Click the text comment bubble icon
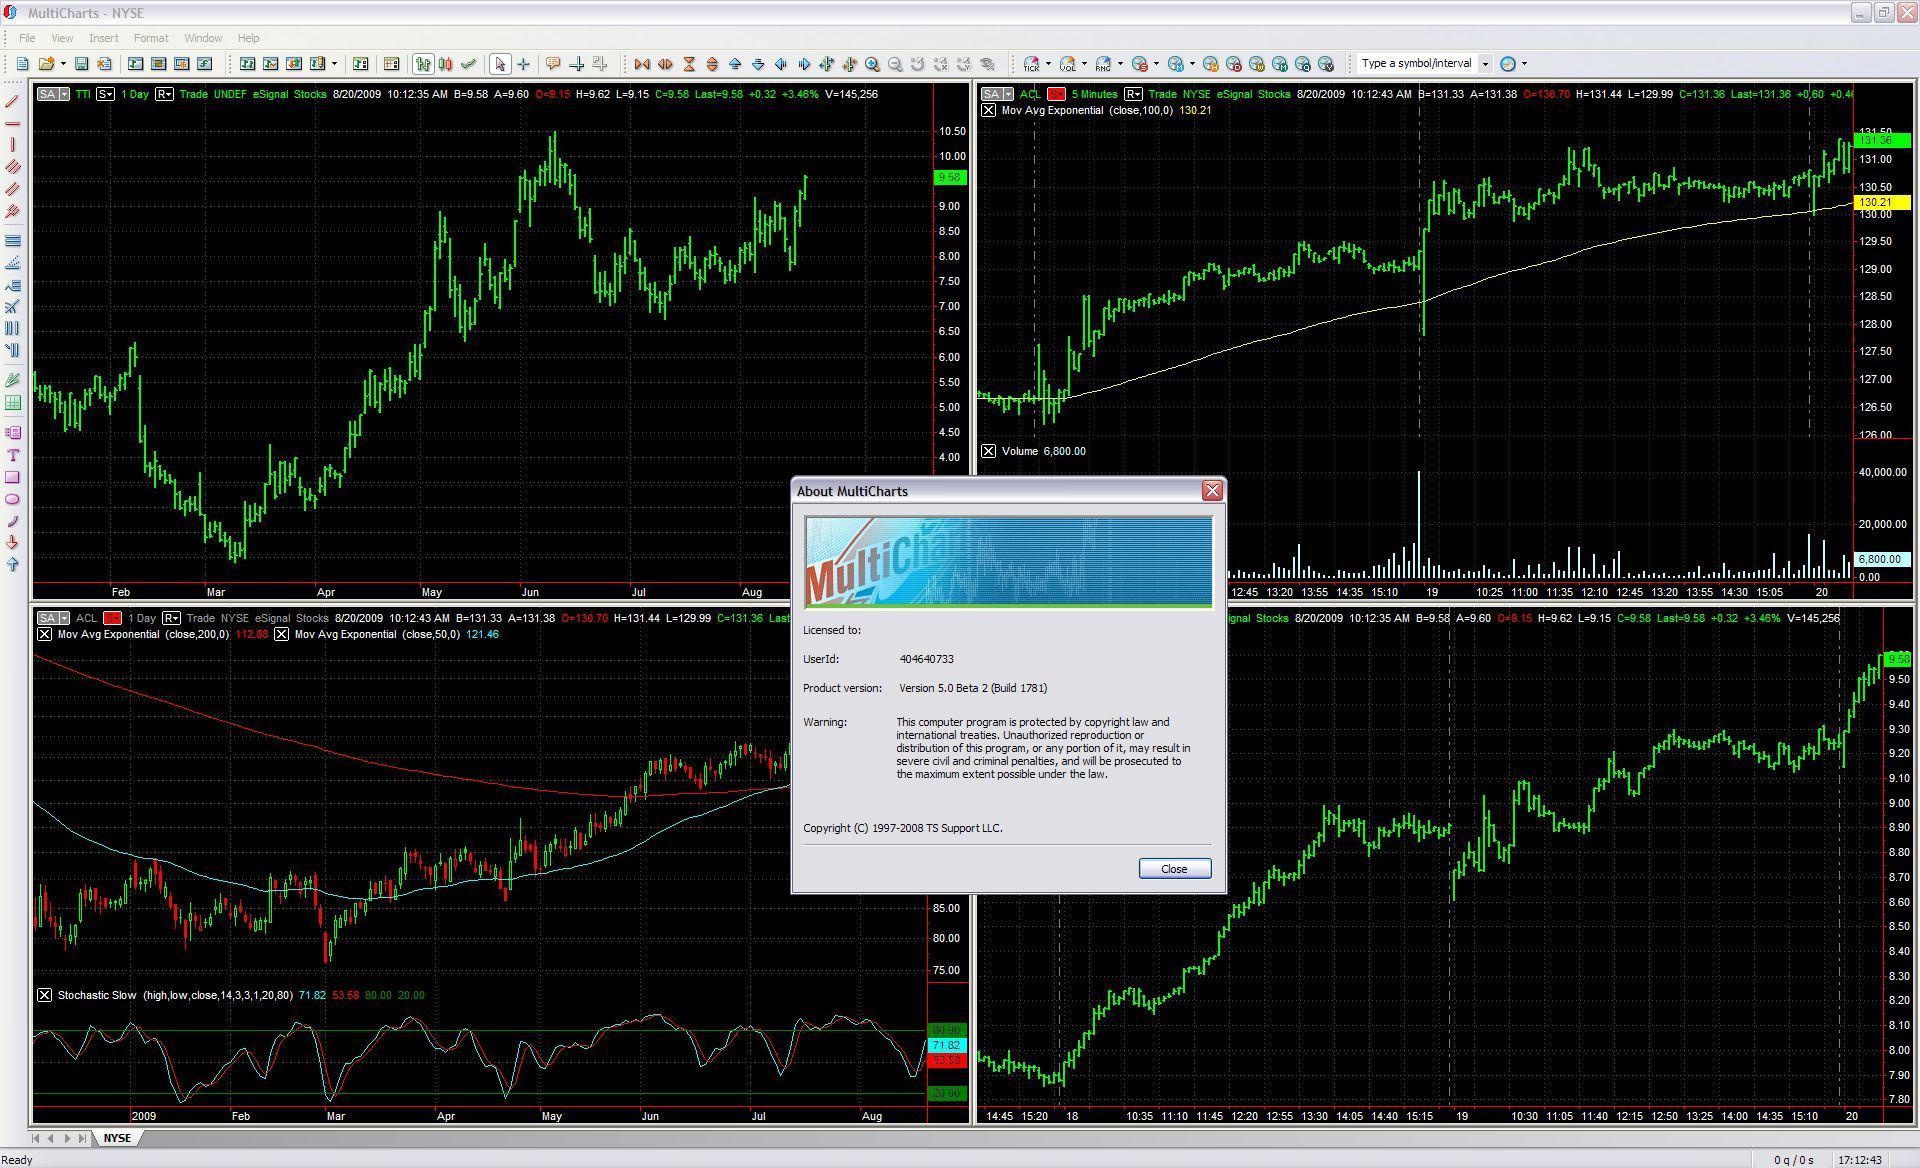Image resolution: width=1920 pixels, height=1168 pixels. coord(552,64)
